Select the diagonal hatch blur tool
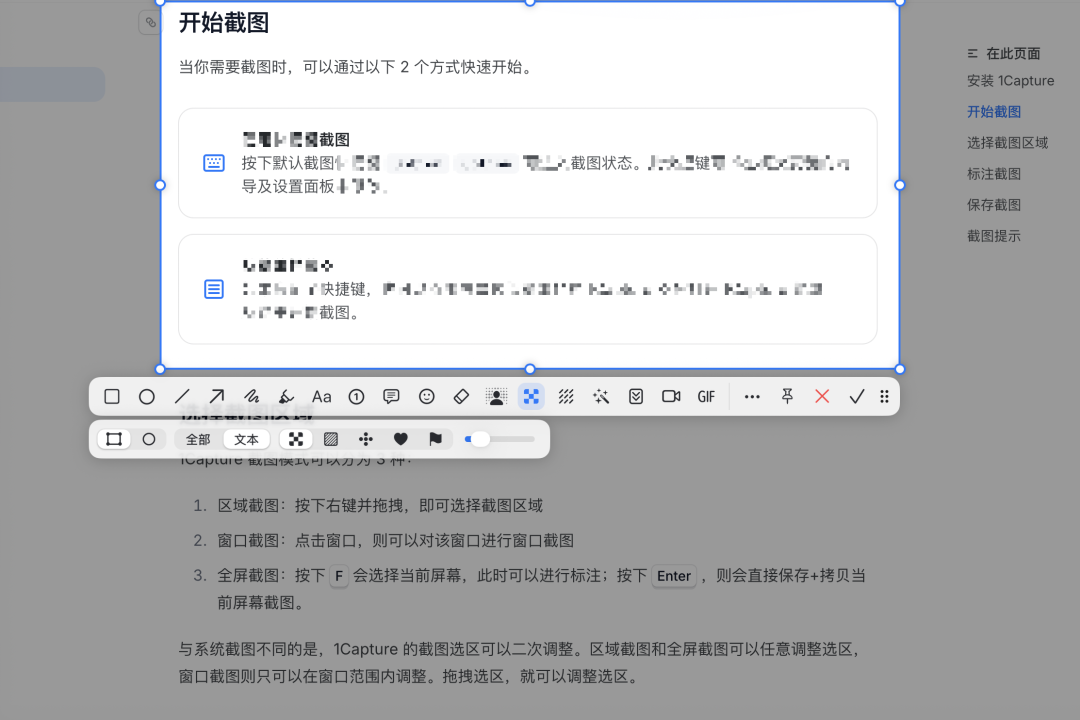The width and height of the screenshot is (1080, 720). pos(566,397)
